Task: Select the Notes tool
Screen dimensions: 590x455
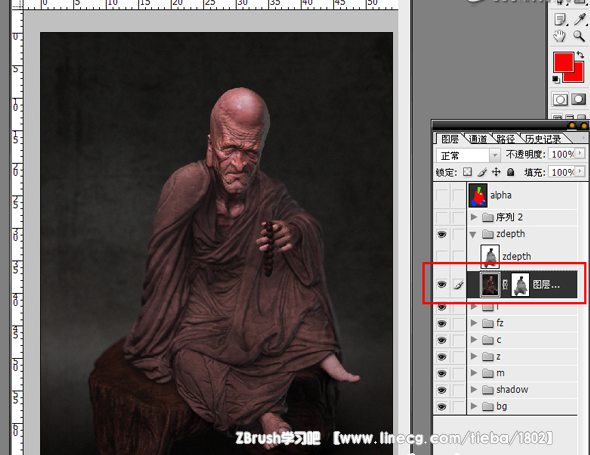Action: 561,19
